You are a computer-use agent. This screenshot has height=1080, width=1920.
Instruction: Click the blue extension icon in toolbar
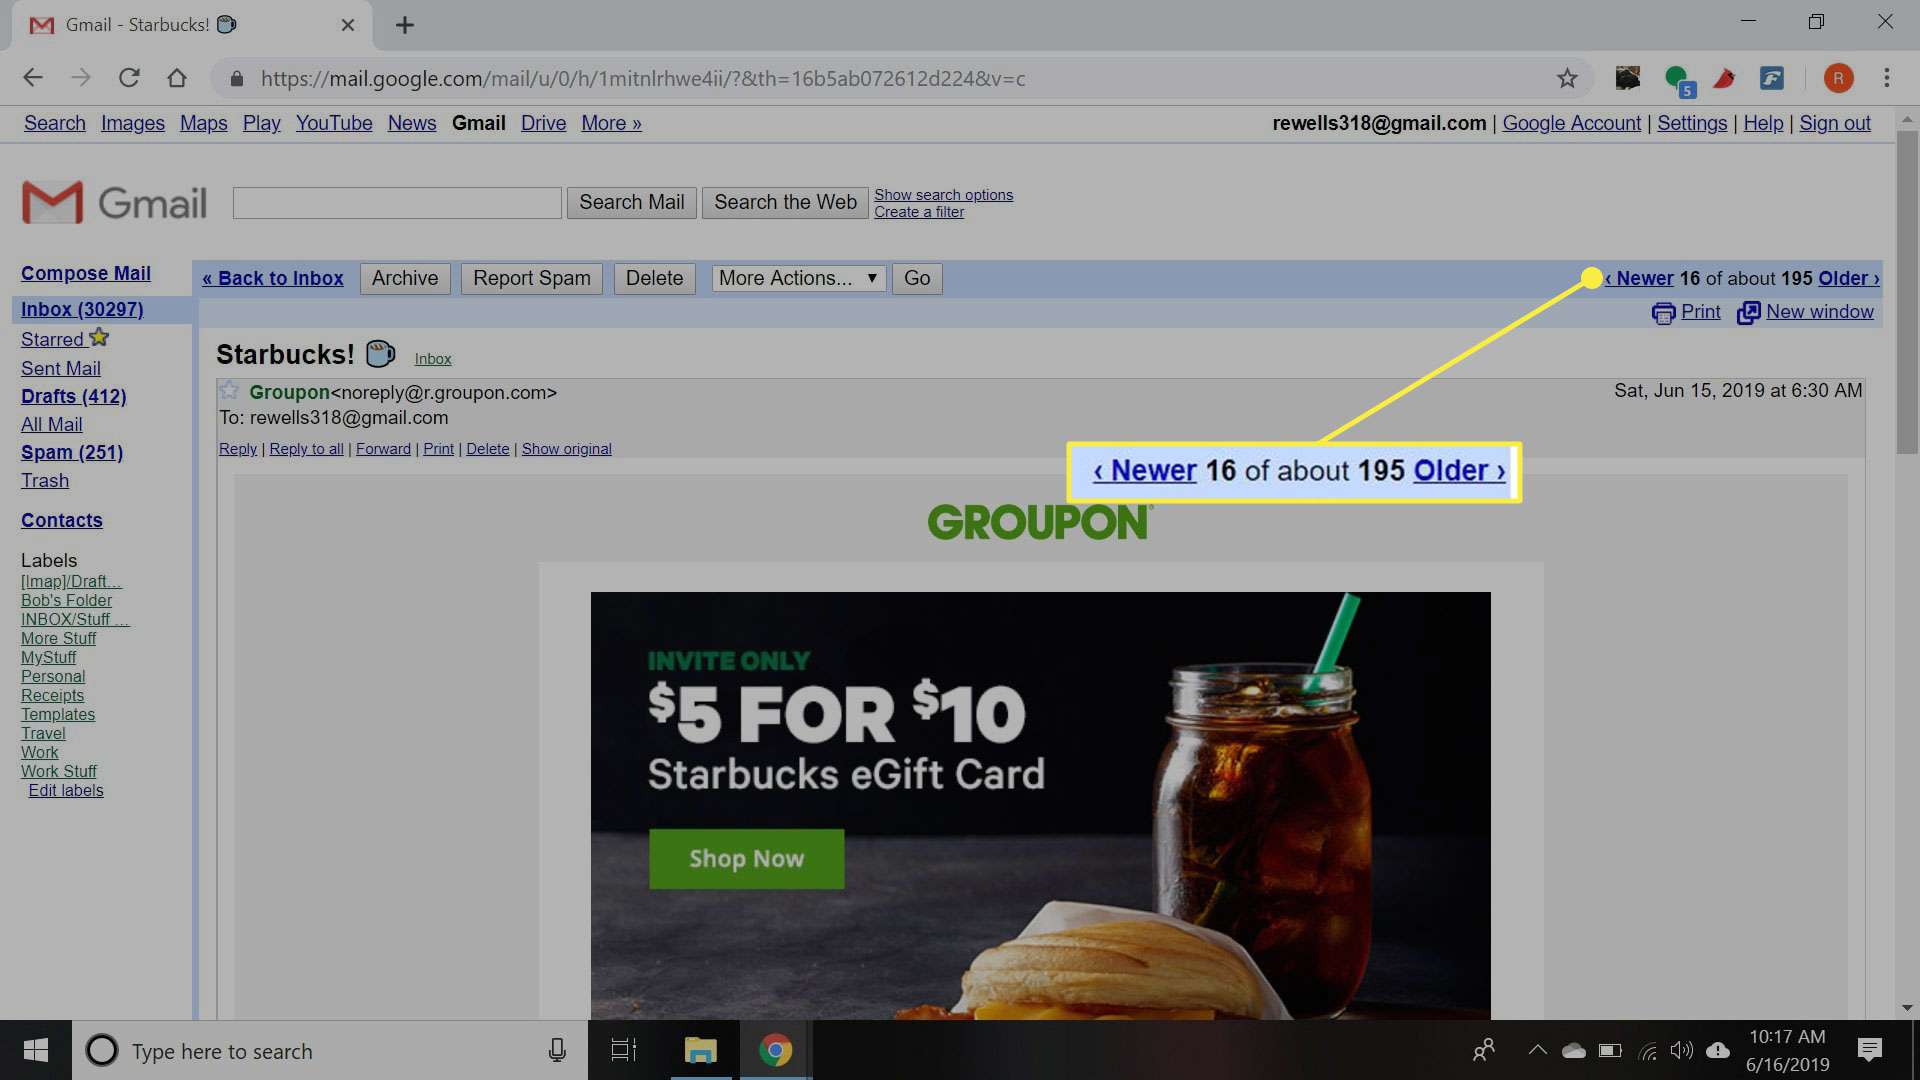pyautogui.click(x=1772, y=78)
